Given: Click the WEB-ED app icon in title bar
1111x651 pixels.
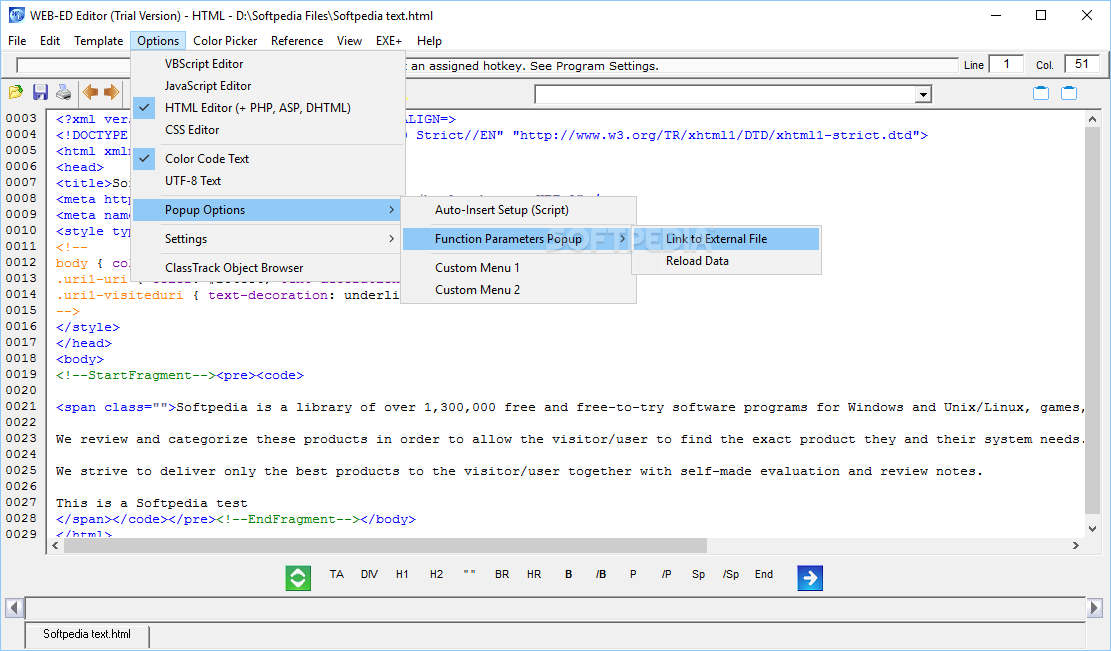Looking at the screenshot, I should 16,15.
